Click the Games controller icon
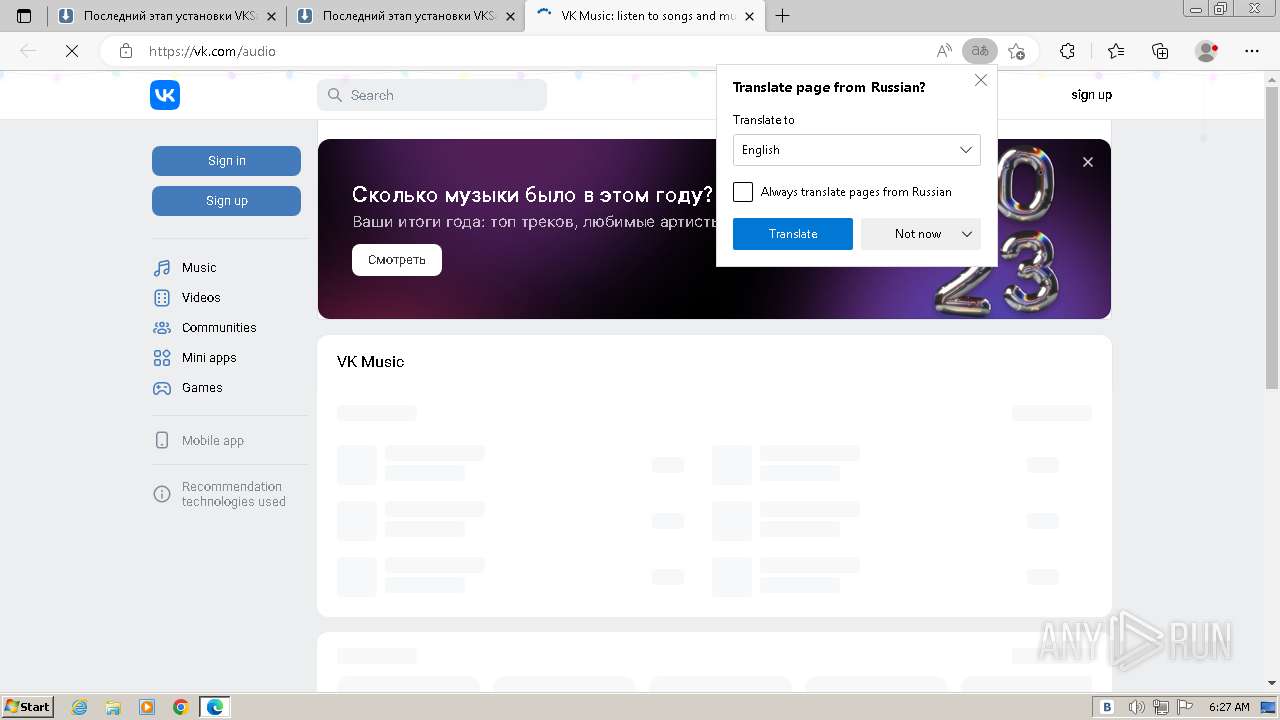 [162, 388]
